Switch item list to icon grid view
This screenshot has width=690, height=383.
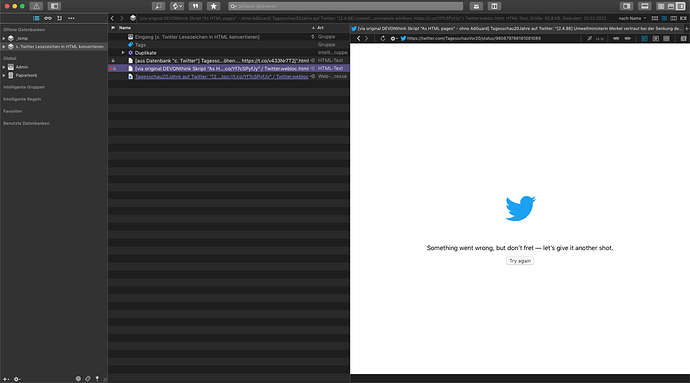[655, 18]
